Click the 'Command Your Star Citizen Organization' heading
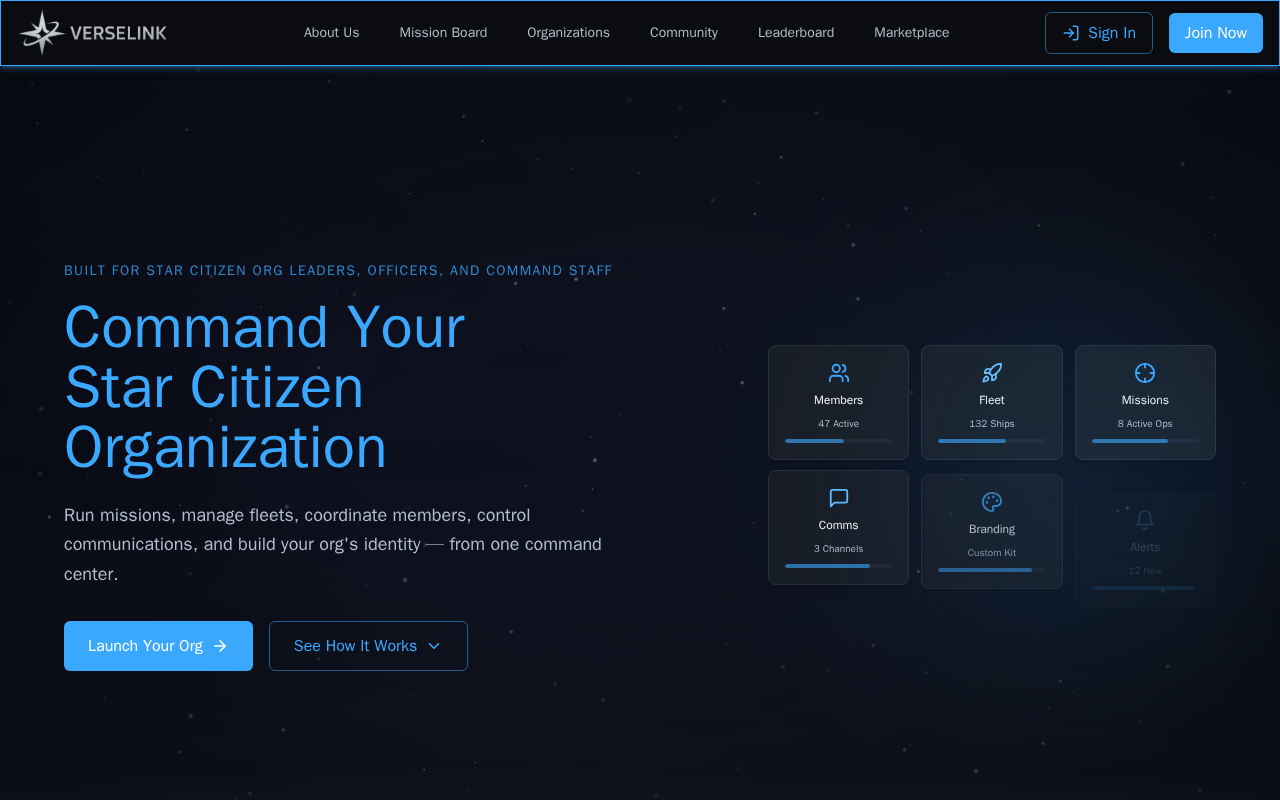 click(x=265, y=387)
